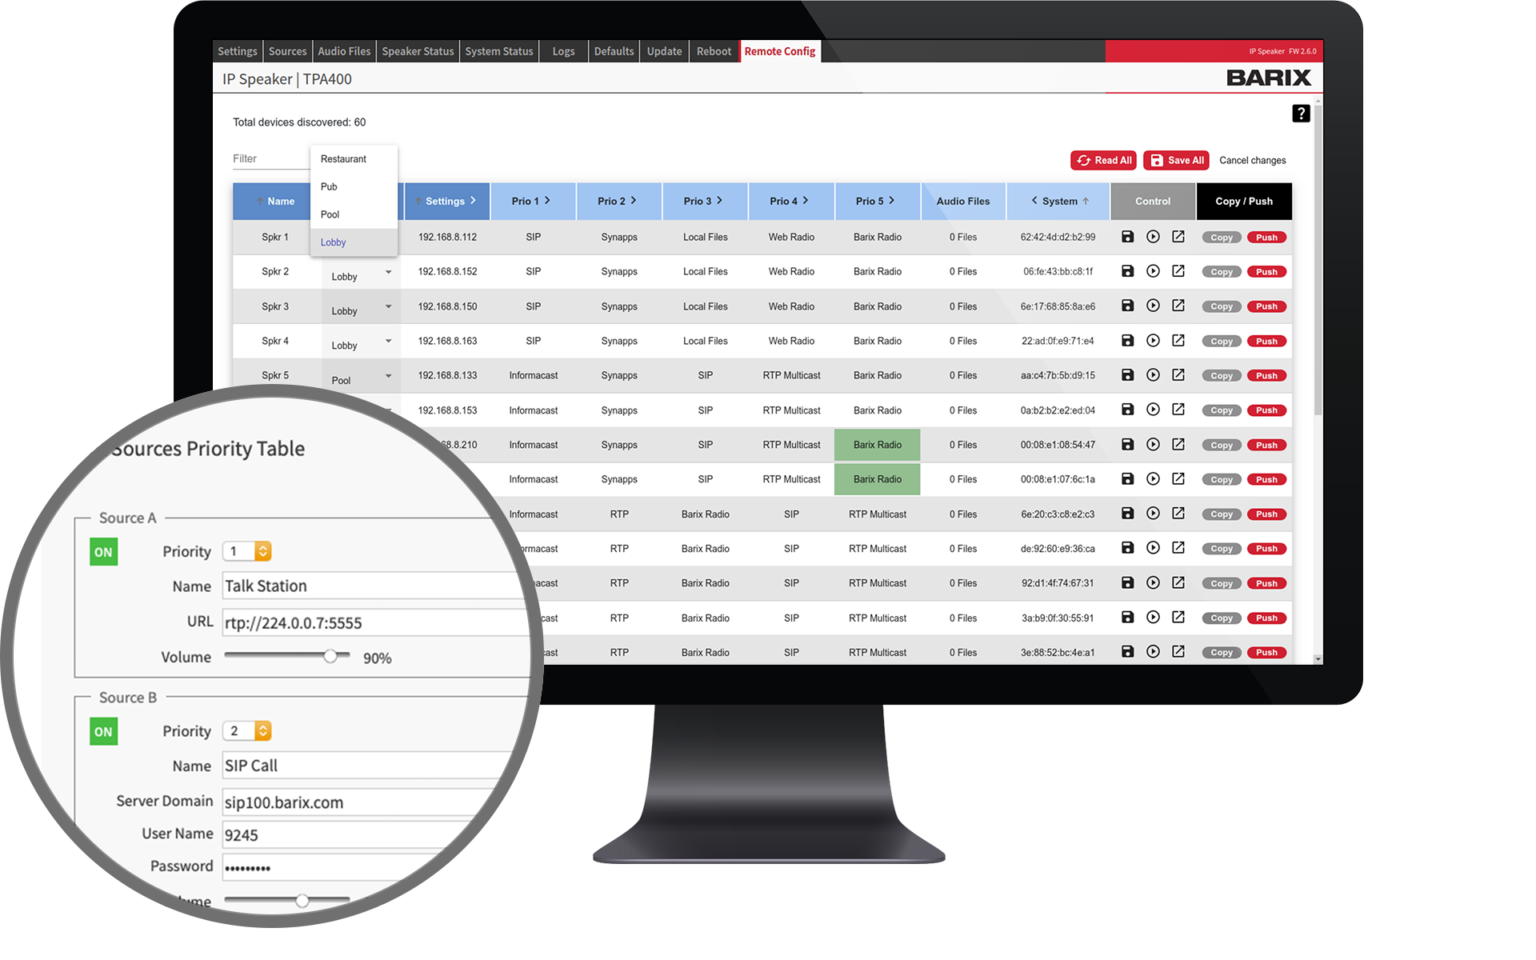
Task: Click the Filter input field
Action: pyautogui.click(x=270, y=159)
